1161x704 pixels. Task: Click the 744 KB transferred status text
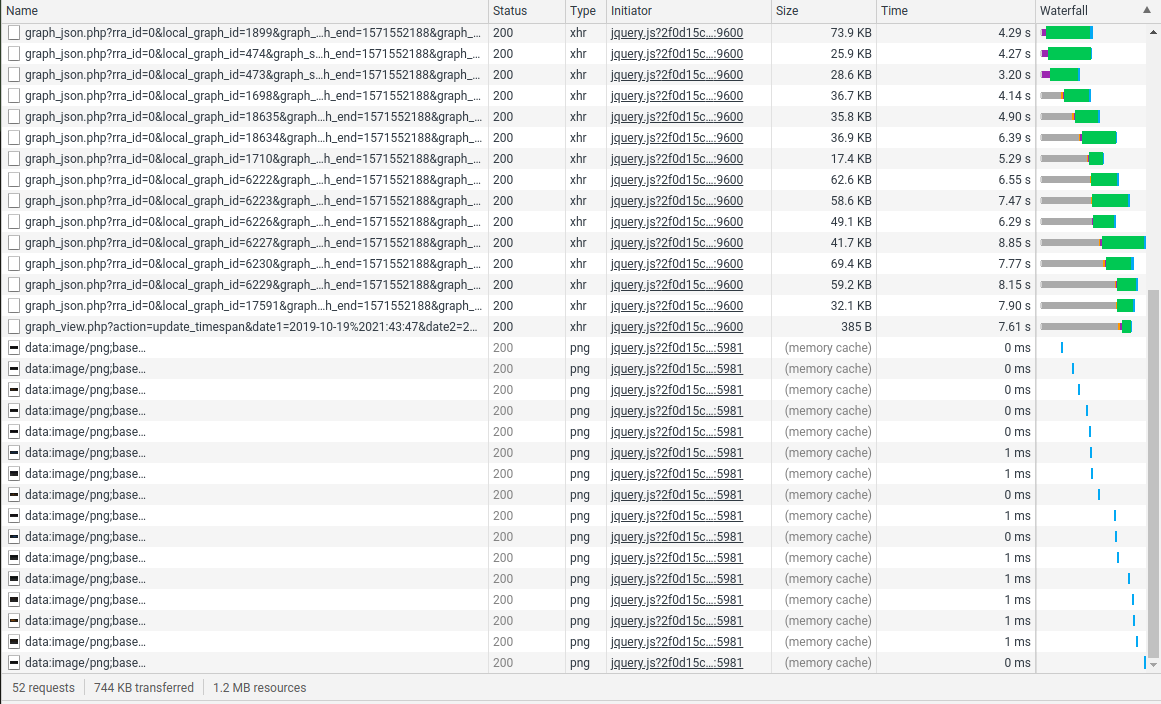point(144,688)
